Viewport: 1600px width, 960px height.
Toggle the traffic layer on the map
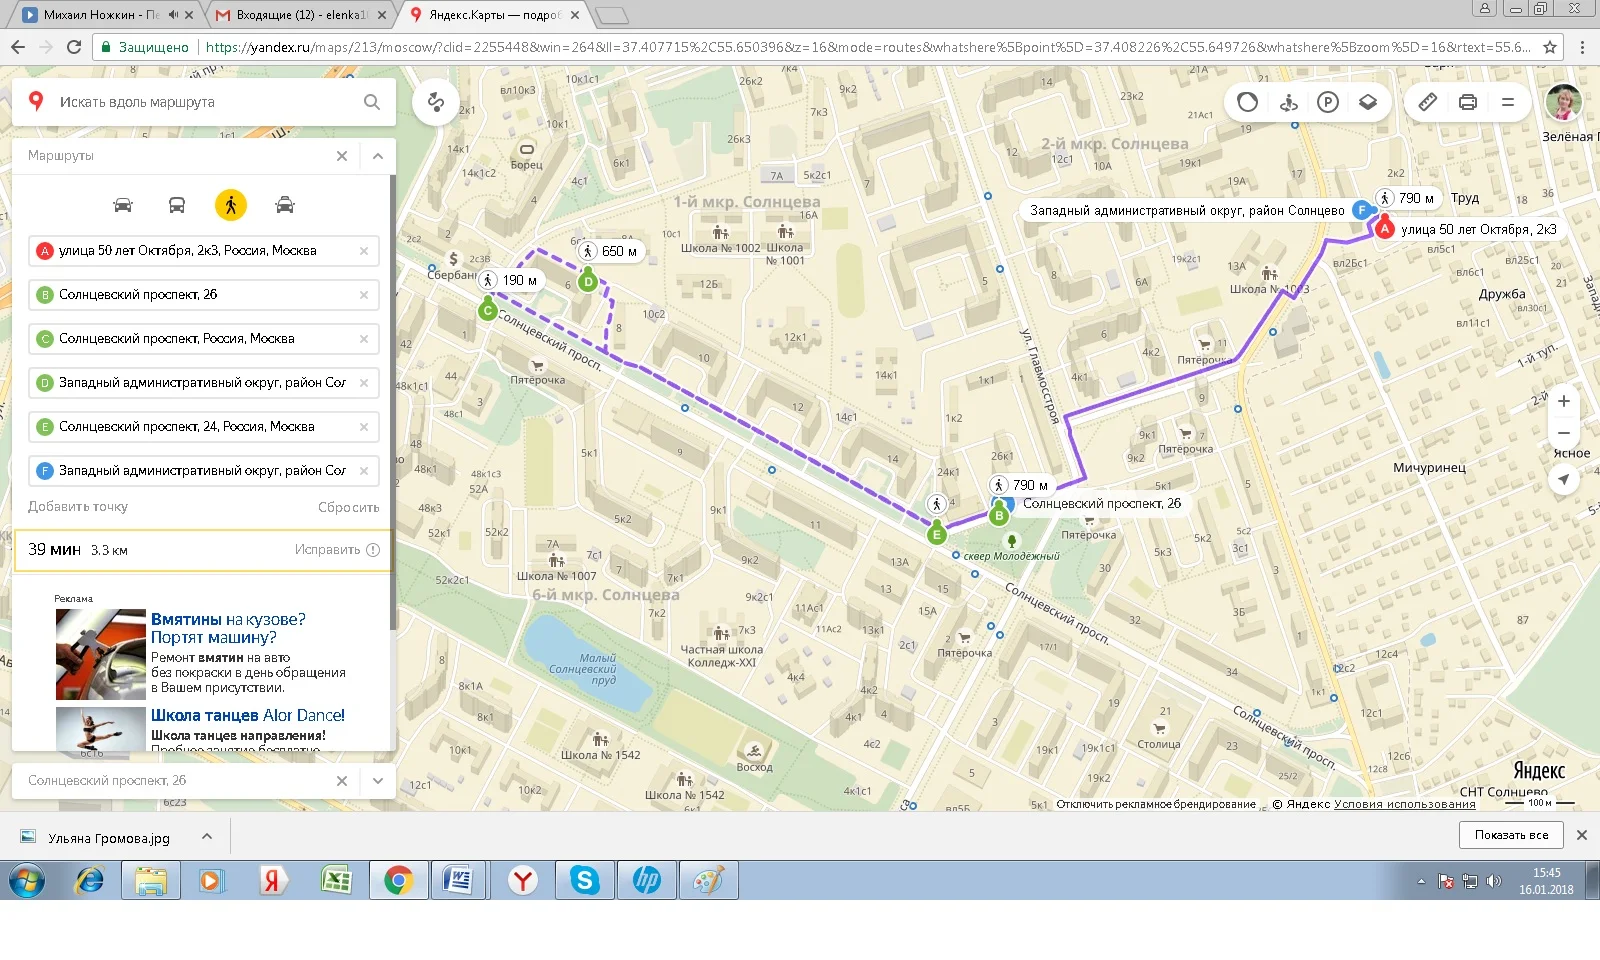[1247, 102]
